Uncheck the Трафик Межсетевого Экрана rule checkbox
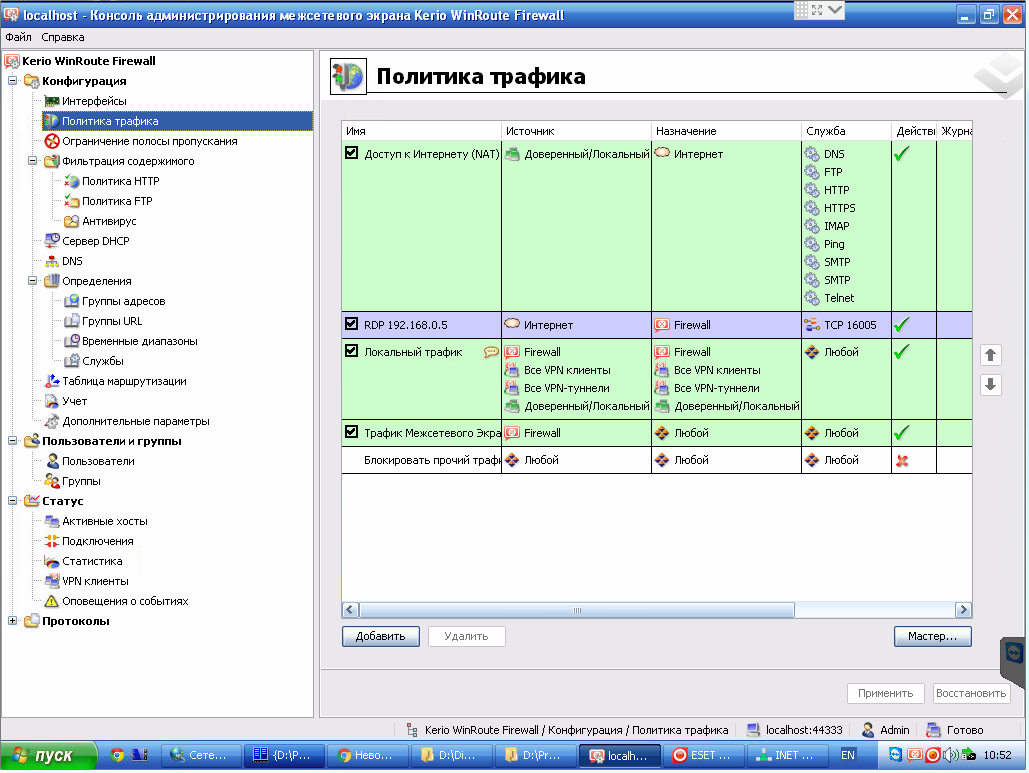The width and height of the screenshot is (1029, 773). 352,432
